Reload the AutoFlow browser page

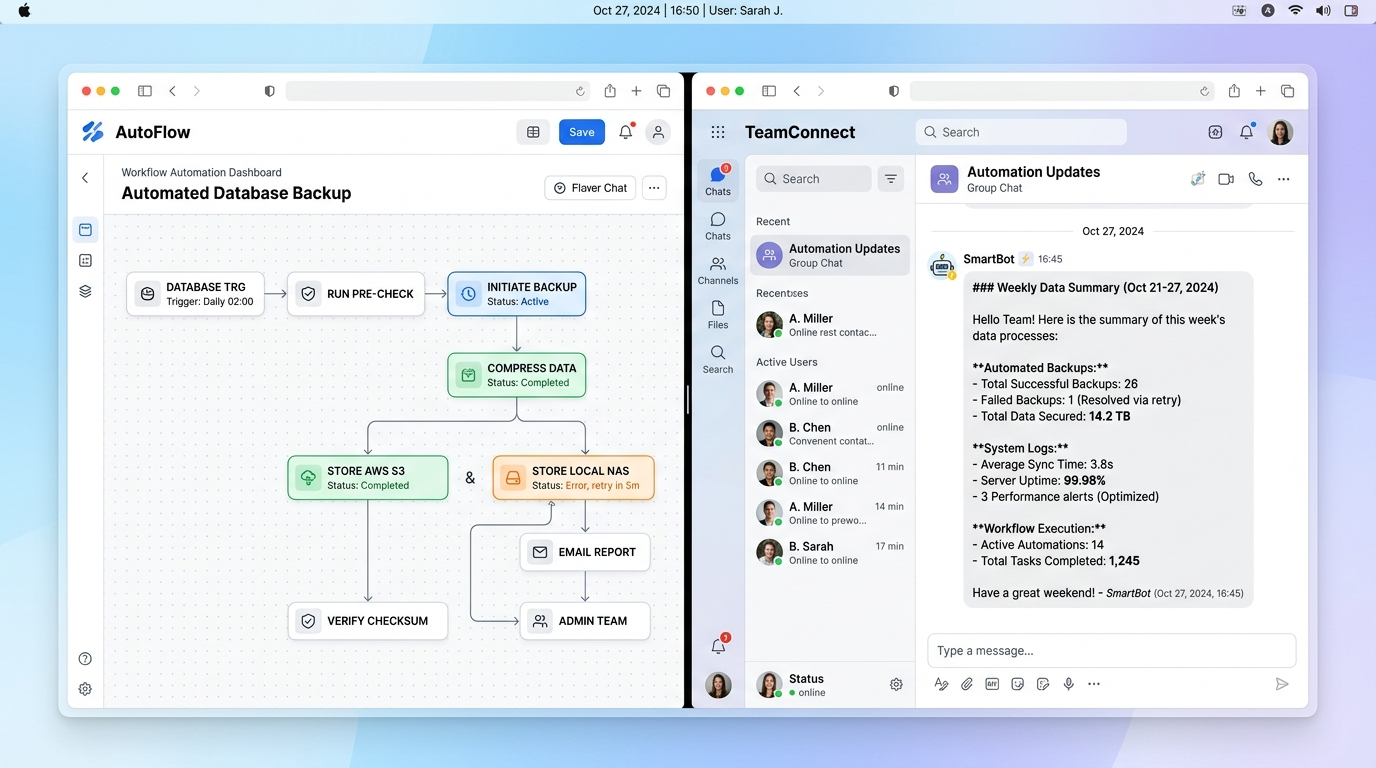pyautogui.click(x=580, y=91)
